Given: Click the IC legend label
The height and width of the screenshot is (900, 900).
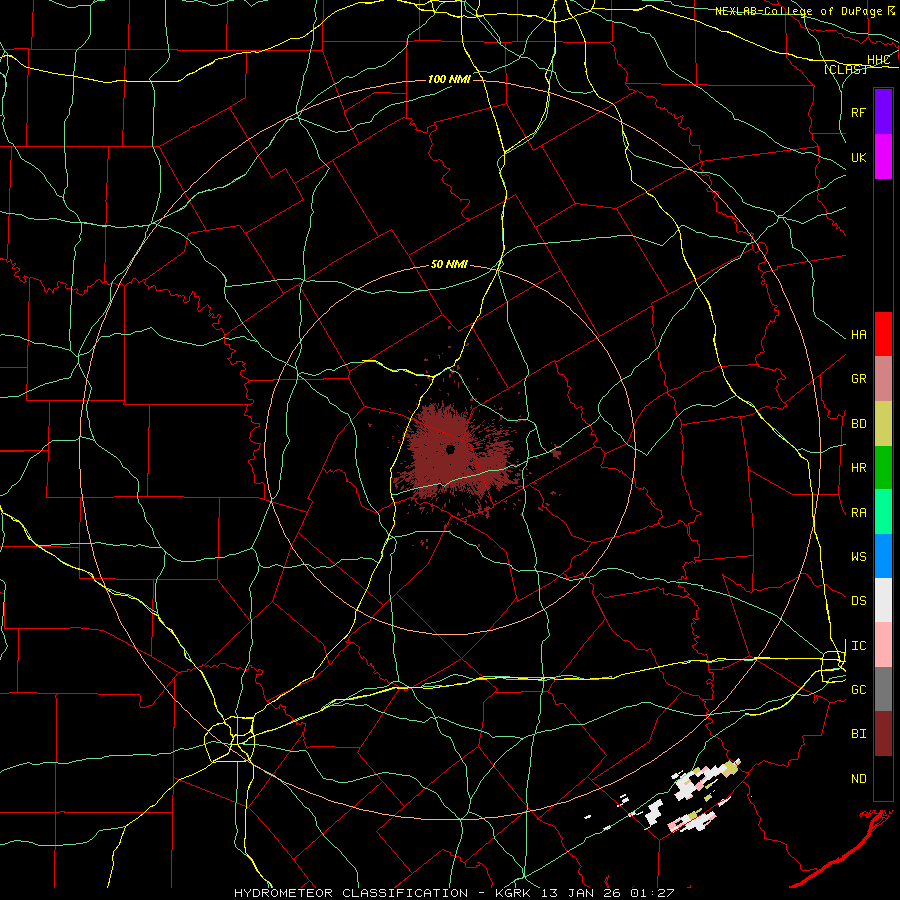Looking at the screenshot, I should (858, 646).
